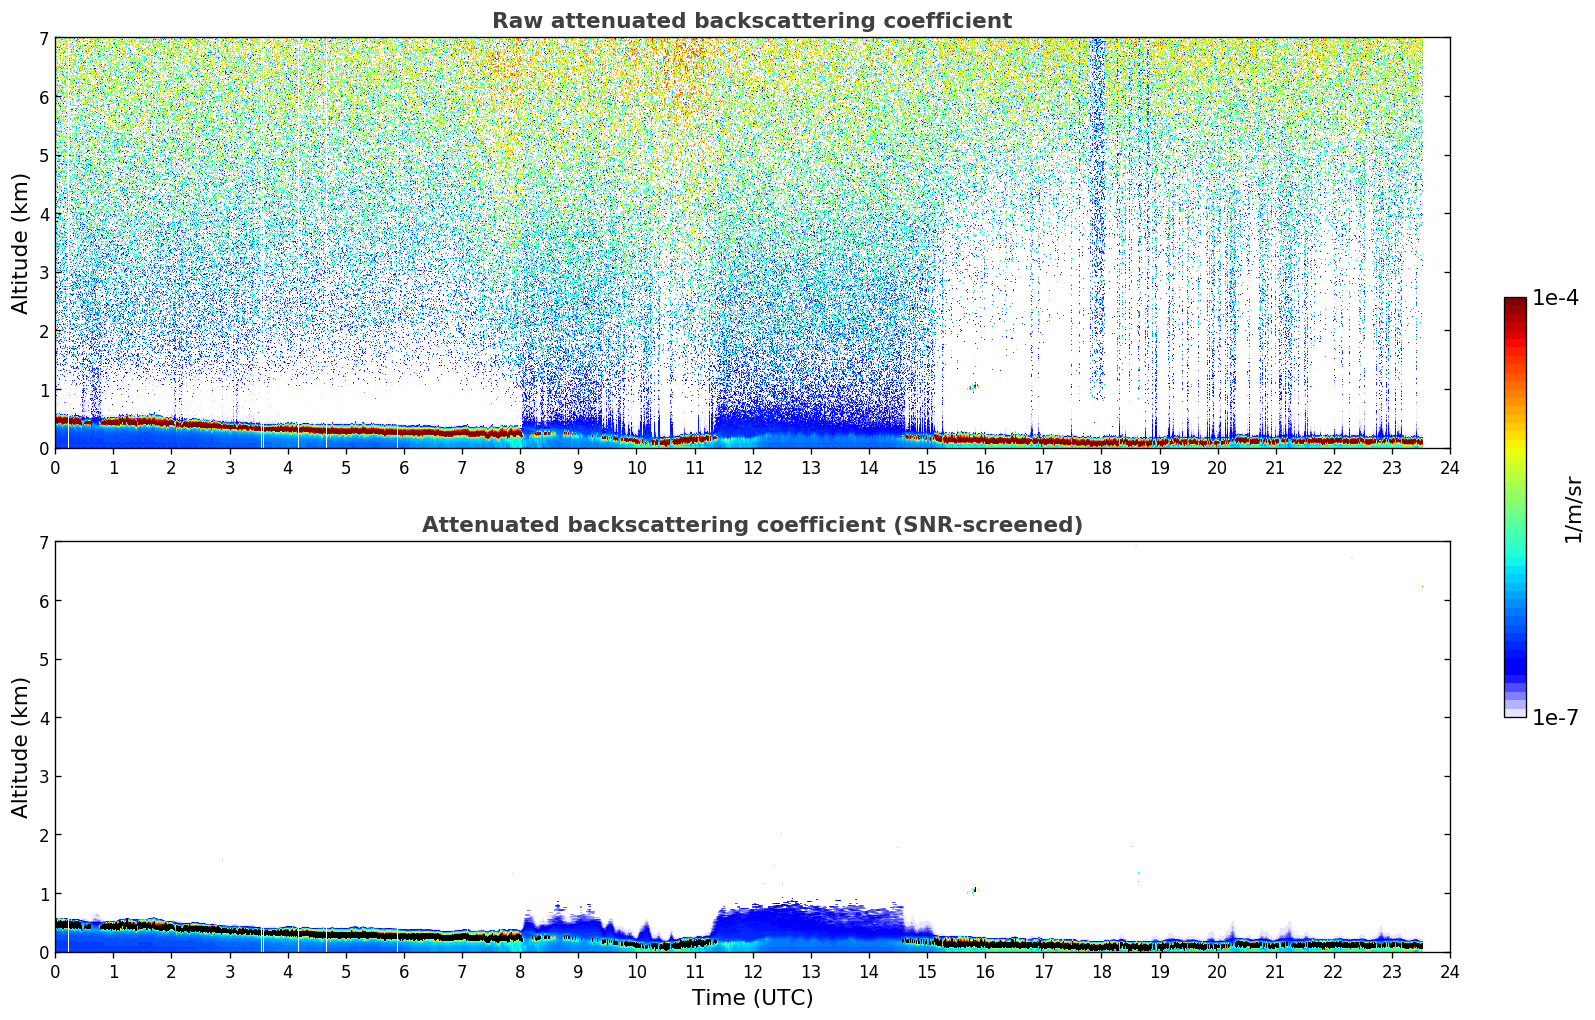Select hour 9 on the SNR-screened plot time axis
This screenshot has height=1020, width=1595.
click(578, 971)
